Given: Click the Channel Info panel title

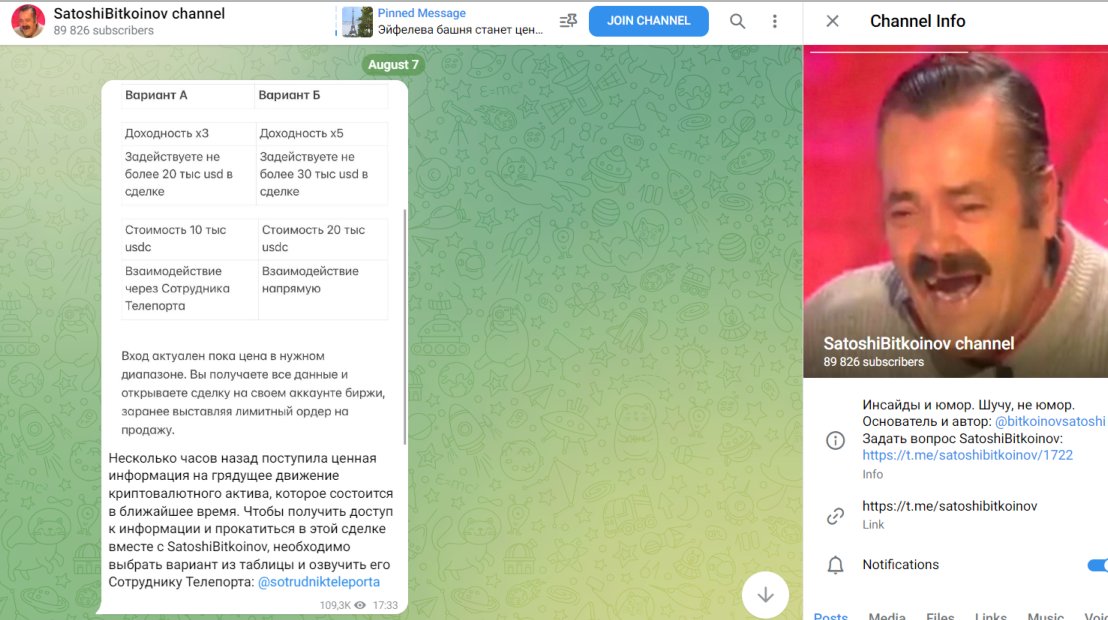Looking at the screenshot, I should (917, 21).
